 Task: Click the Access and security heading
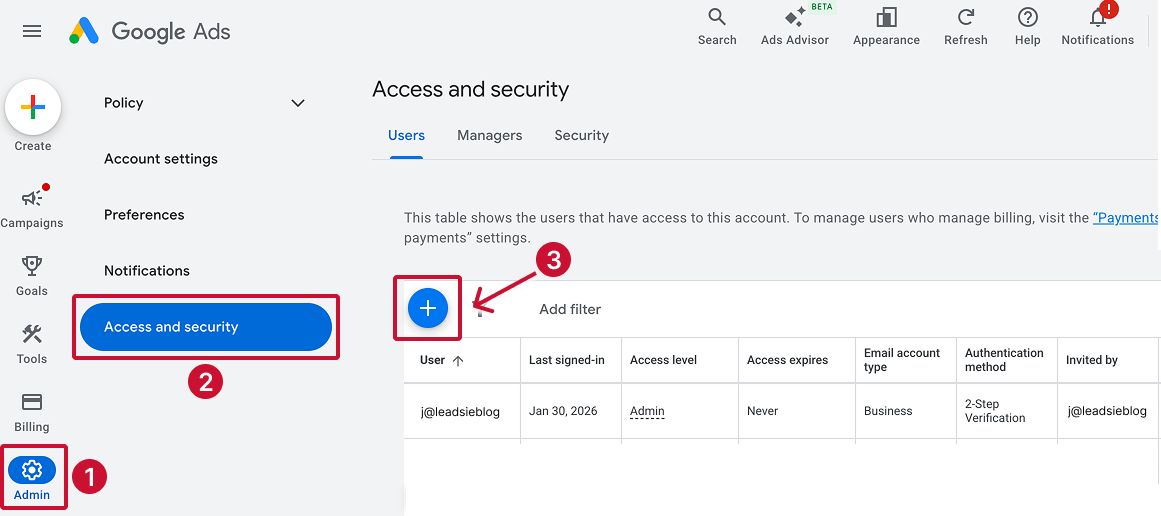pos(470,90)
